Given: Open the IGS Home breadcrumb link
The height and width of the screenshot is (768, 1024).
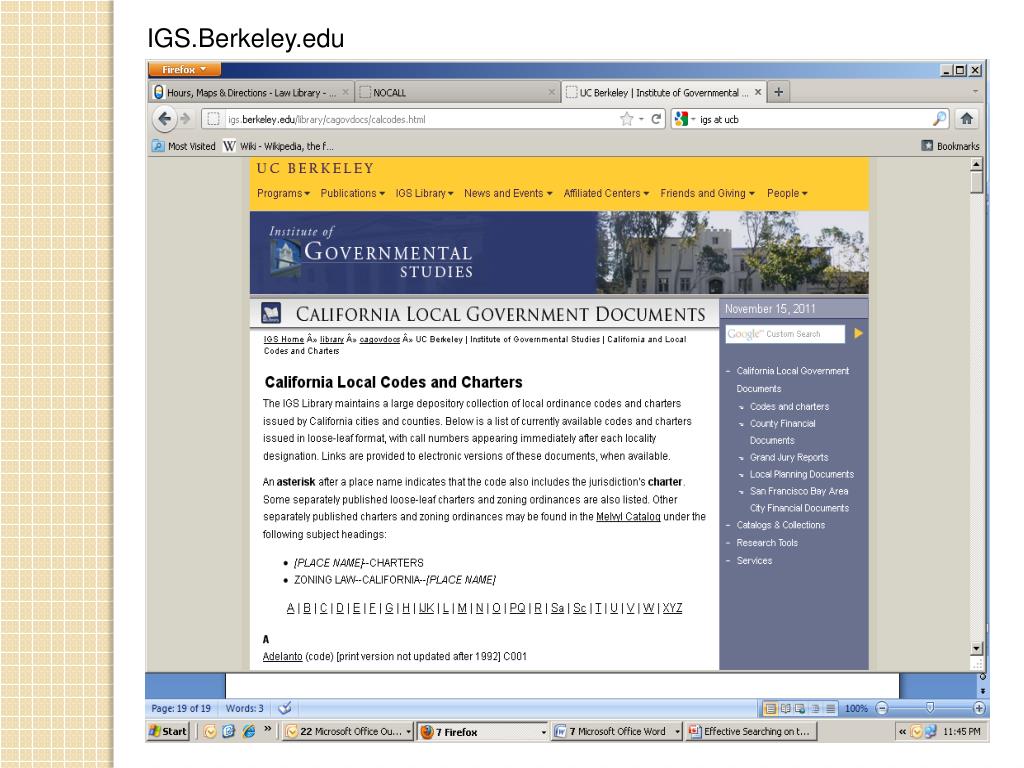Looking at the screenshot, I should tap(283, 339).
